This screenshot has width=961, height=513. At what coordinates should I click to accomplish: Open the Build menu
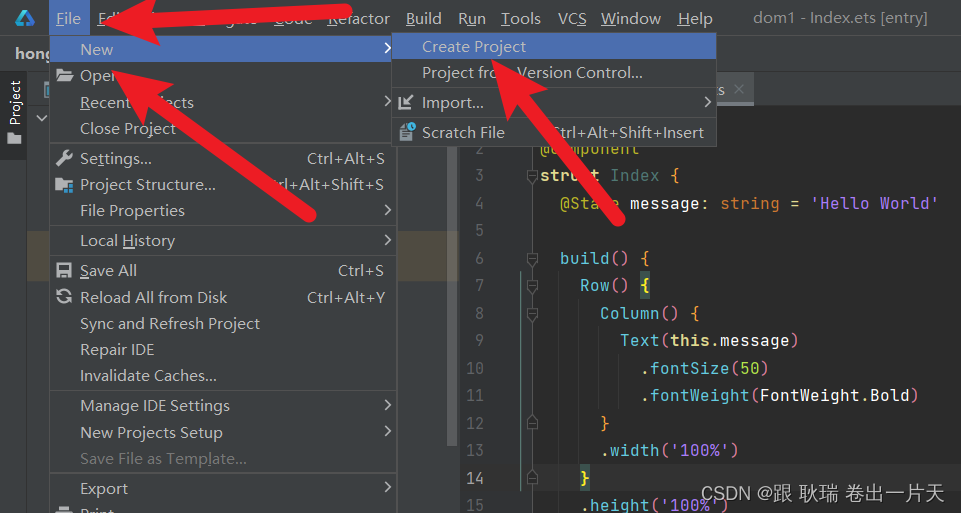pyautogui.click(x=424, y=19)
